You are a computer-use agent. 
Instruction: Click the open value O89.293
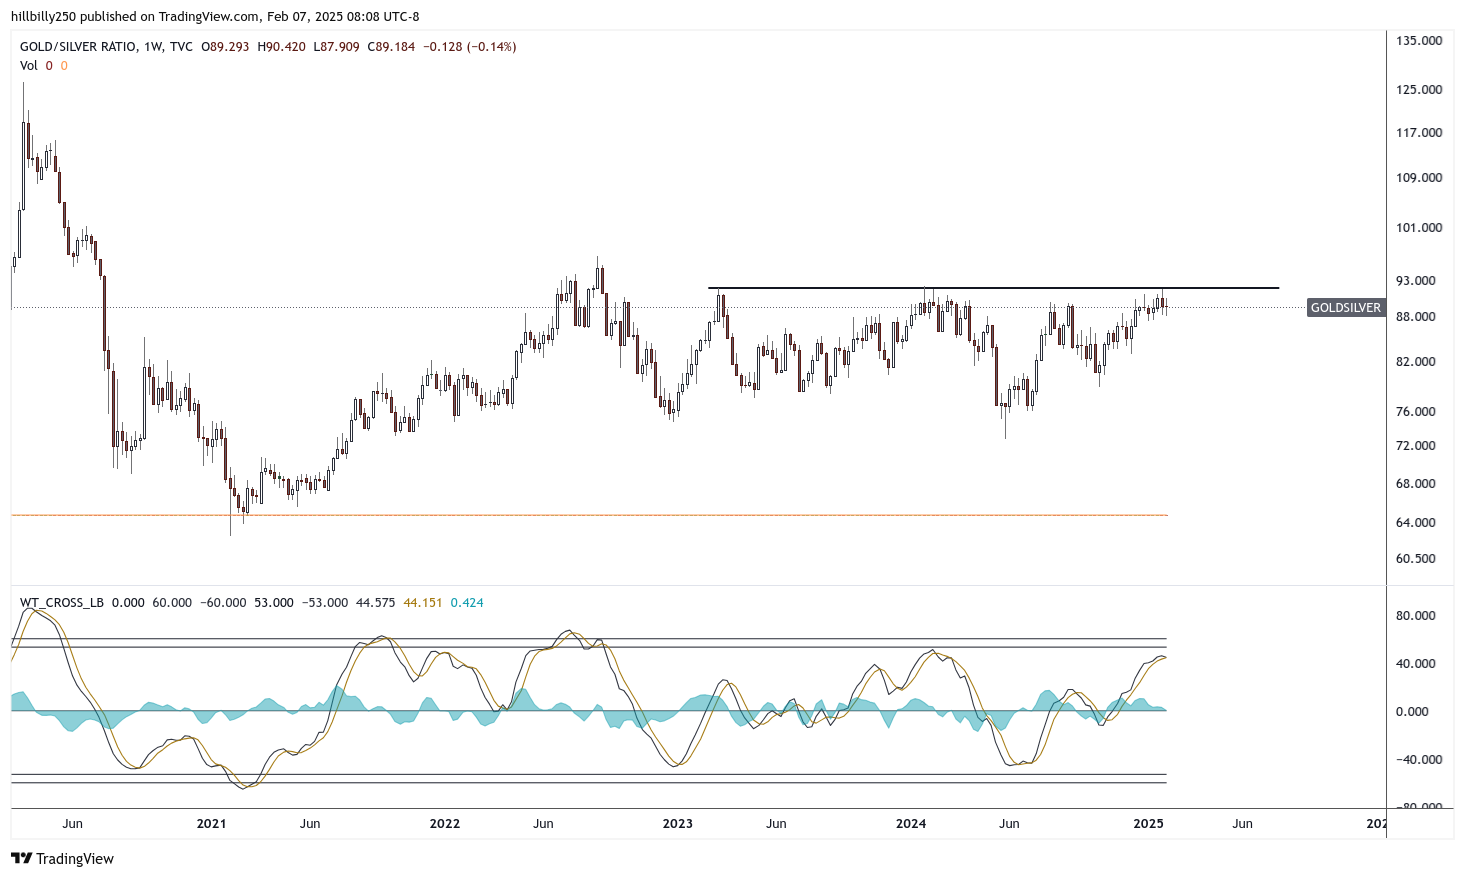225,47
